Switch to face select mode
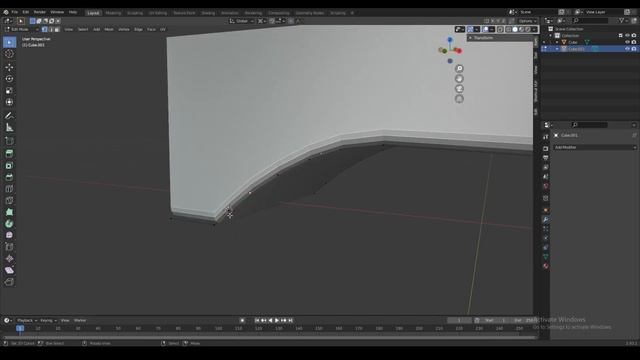The image size is (640, 360). click(57, 29)
